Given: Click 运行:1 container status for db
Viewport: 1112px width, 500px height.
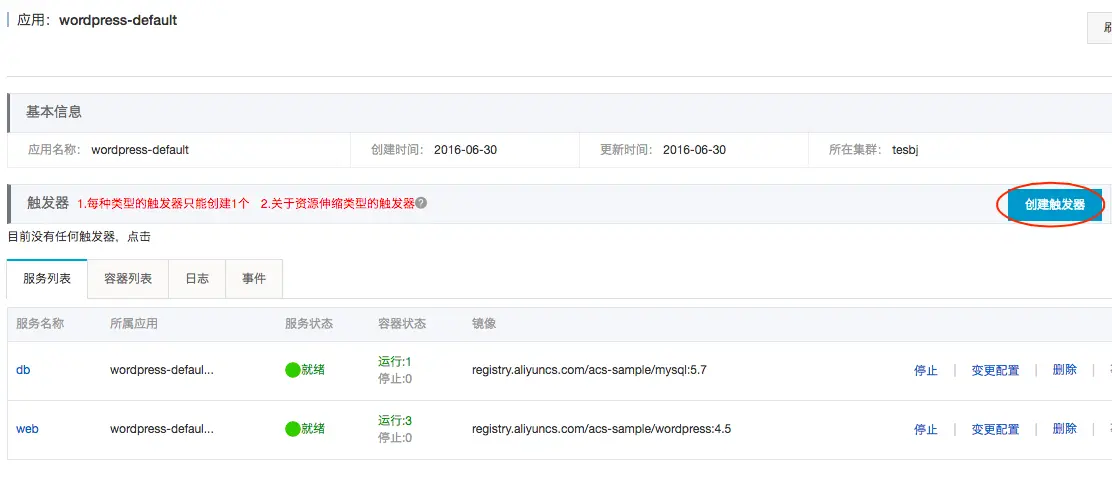Looking at the screenshot, I should pyautogui.click(x=395, y=362).
